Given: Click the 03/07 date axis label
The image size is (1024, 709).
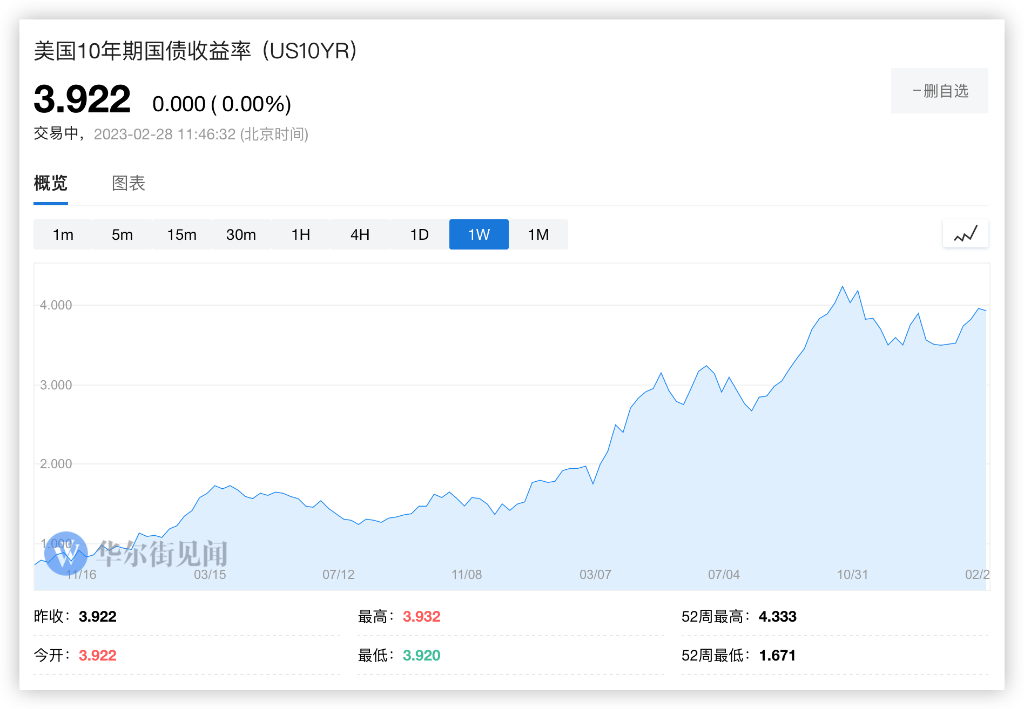Looking at the screenshot, I should pyautogui.click(x=595, y=575).
